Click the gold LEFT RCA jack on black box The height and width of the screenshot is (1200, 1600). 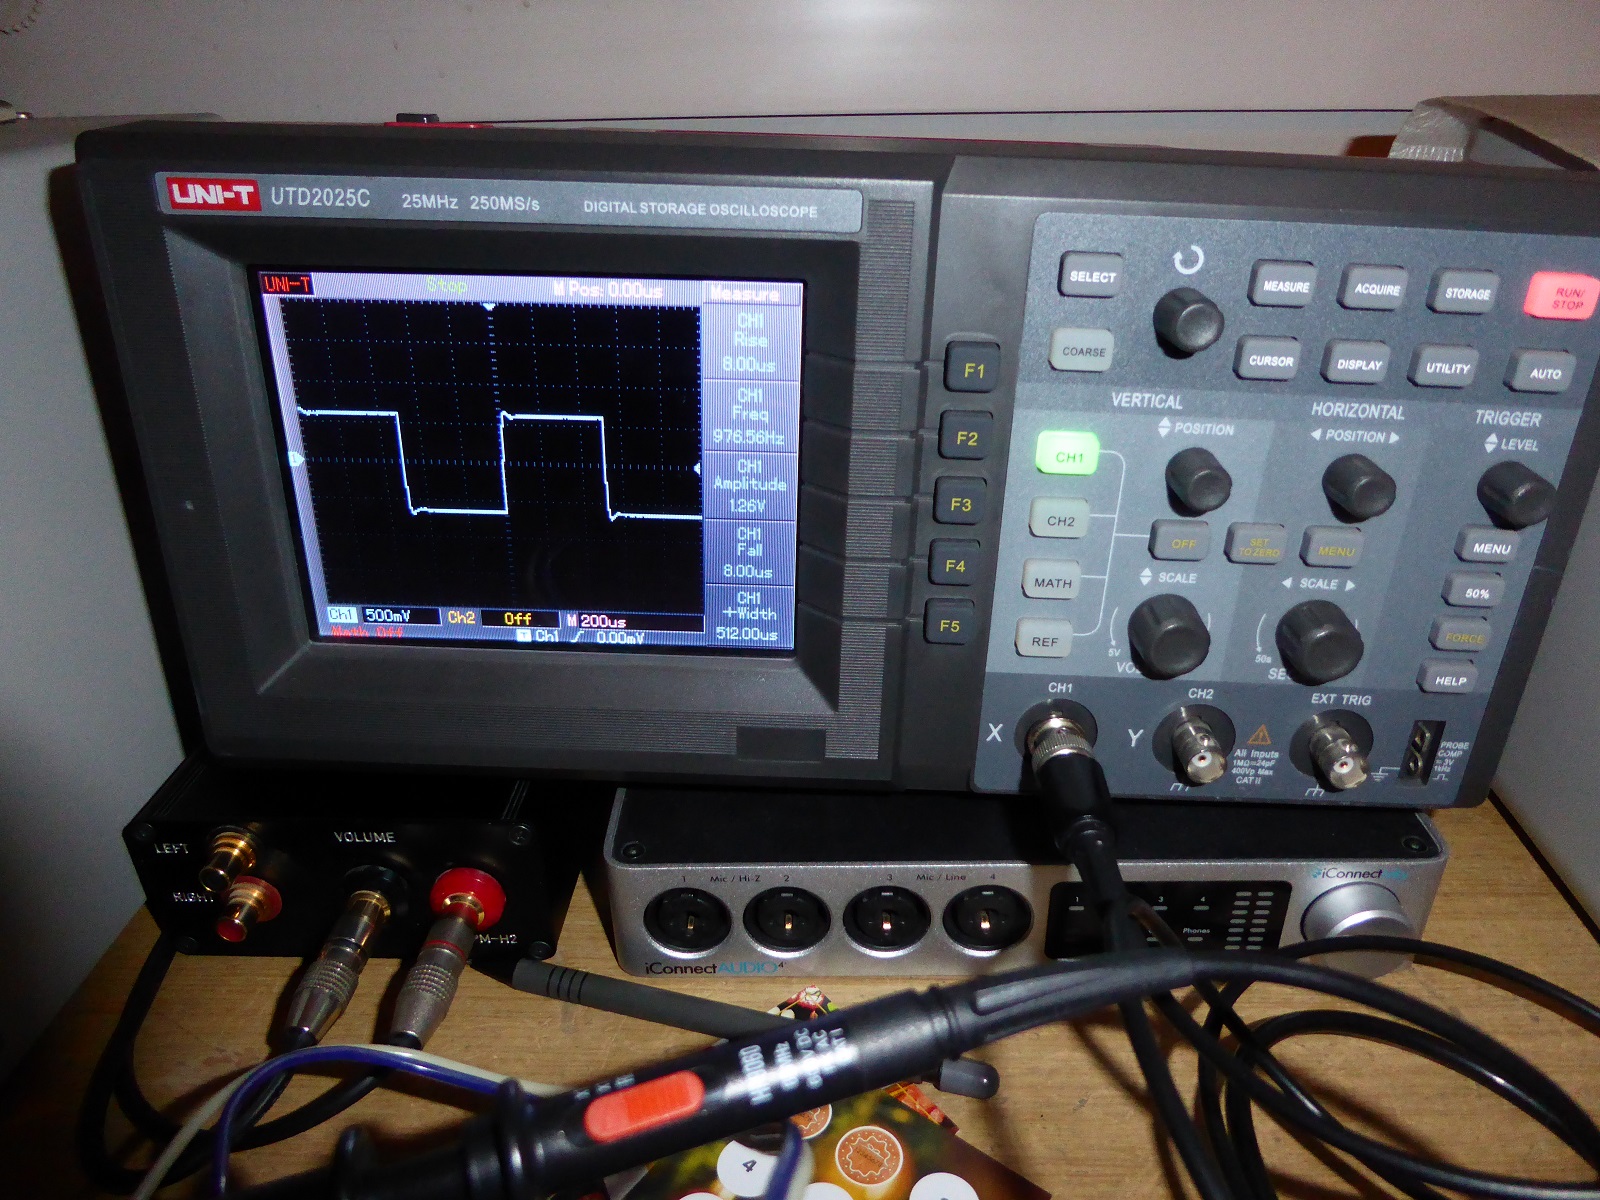228,858
